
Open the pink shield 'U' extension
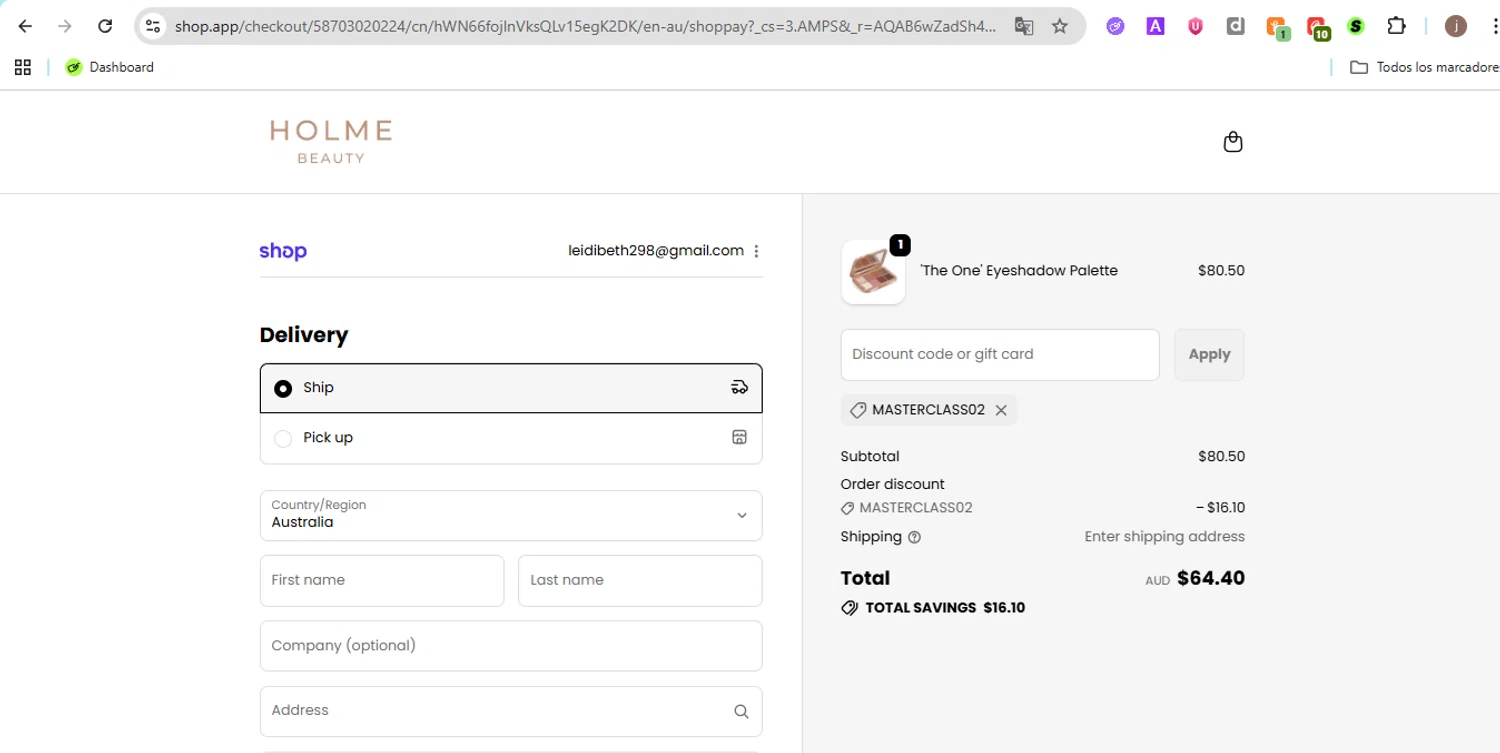(x=1195, y=27)
